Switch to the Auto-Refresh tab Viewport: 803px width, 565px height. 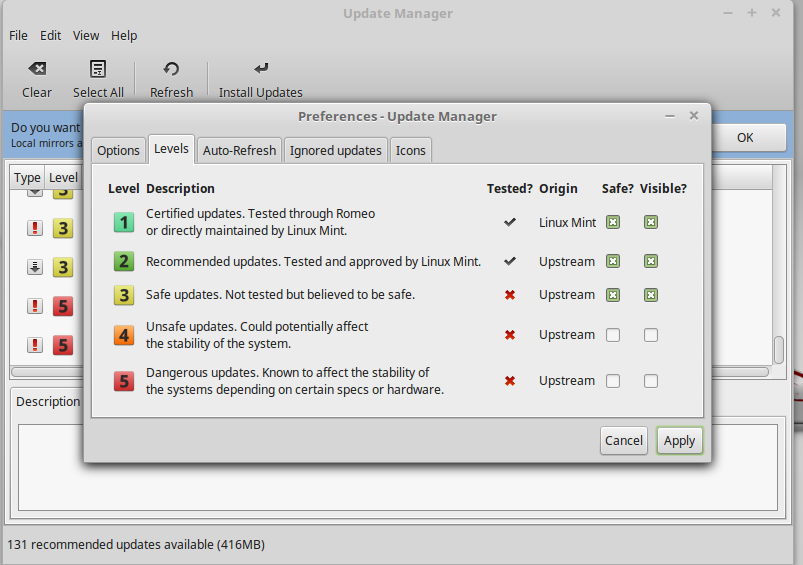point(239,150)
